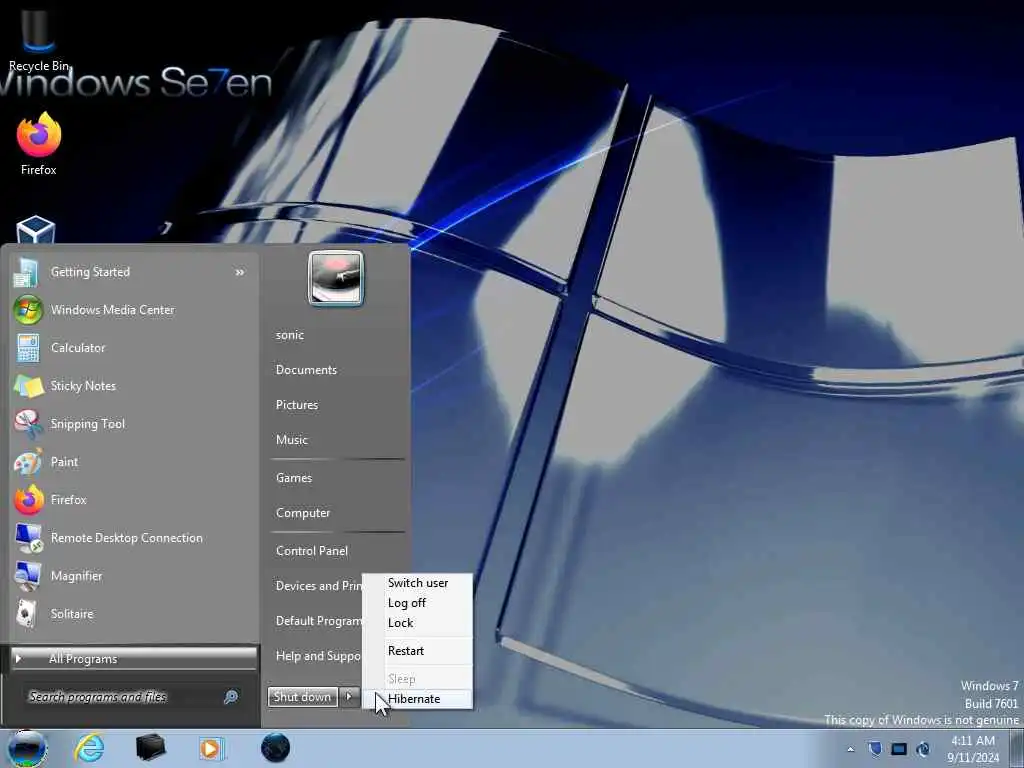Viewport: 1024px width, 768px height.
Task: Click the Shut down button
Action: (x=302, y=697)
